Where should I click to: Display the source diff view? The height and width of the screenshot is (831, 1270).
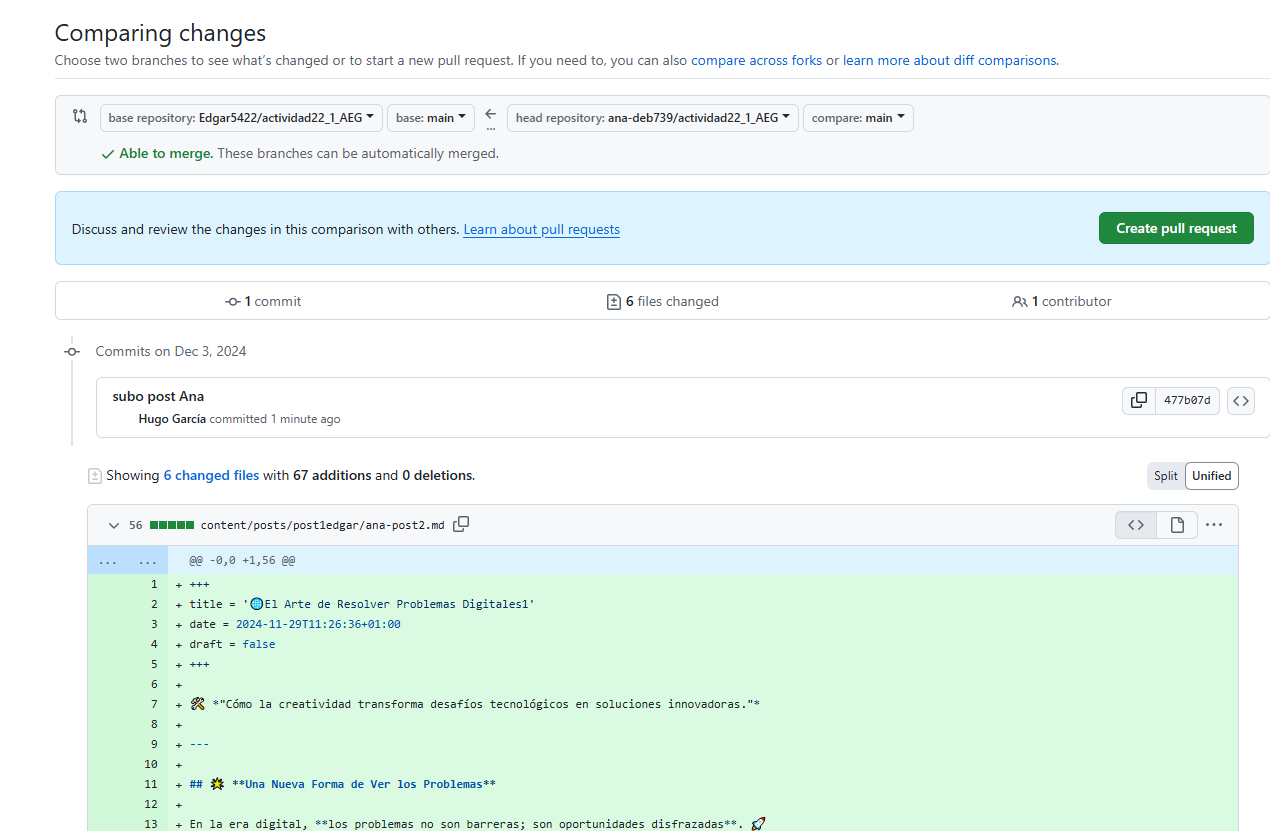(1136, 525)
